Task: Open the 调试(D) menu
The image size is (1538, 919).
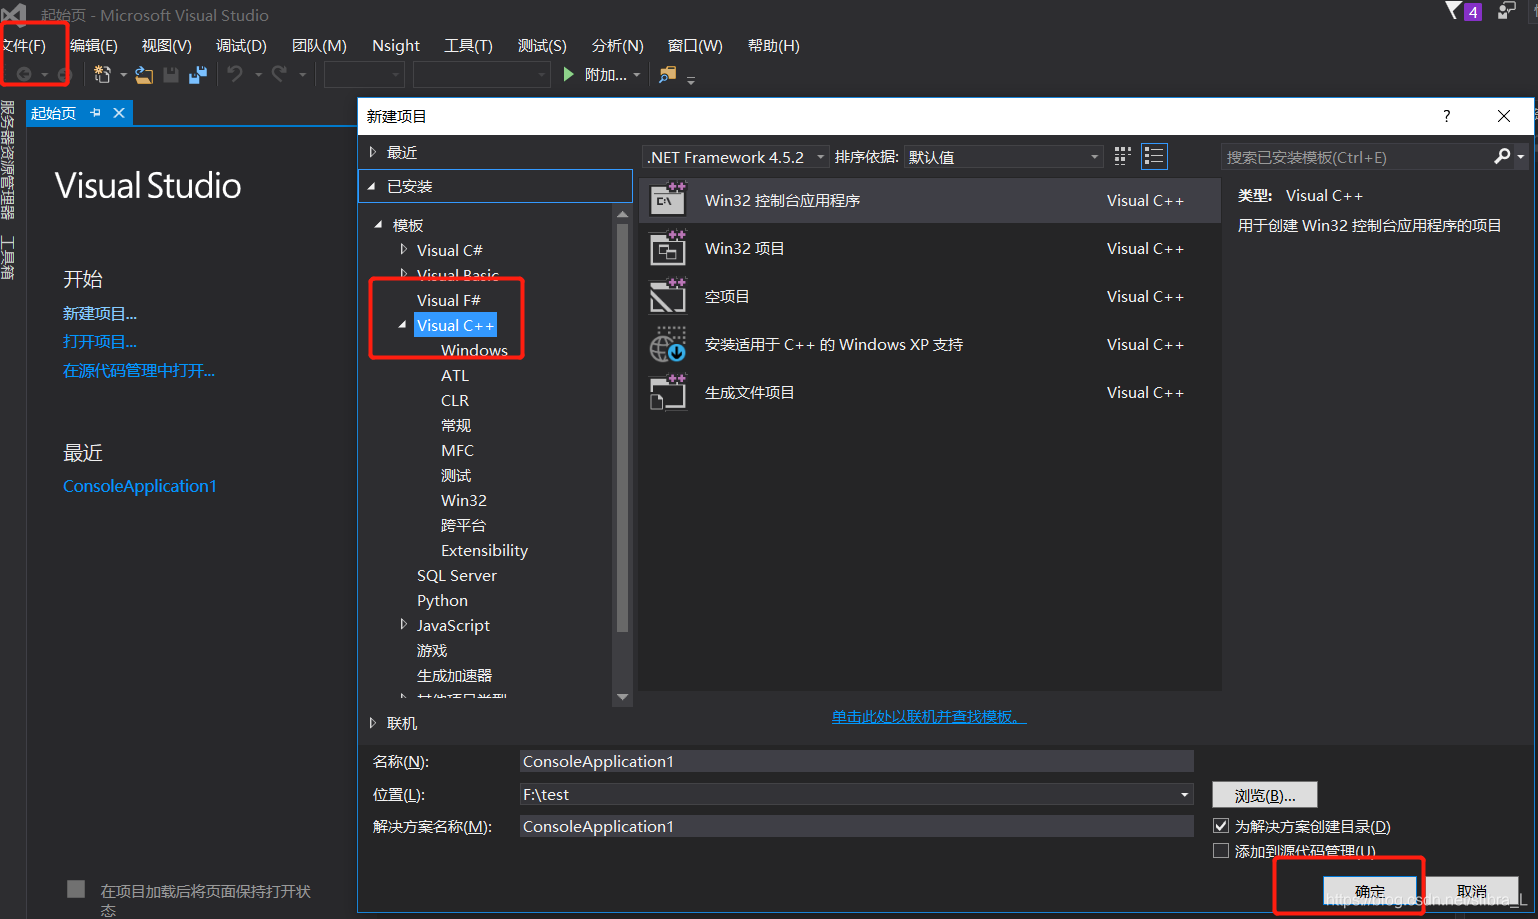Action: (241, 45)
